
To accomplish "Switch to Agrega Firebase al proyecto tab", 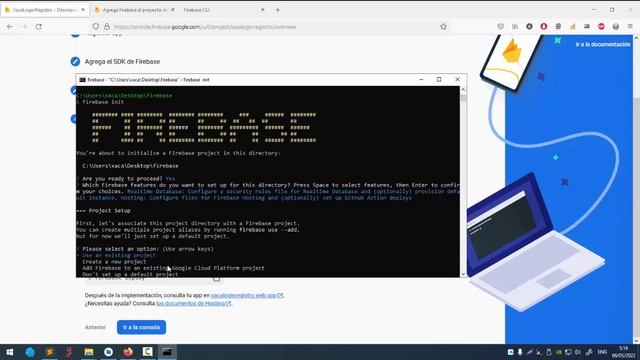I will [134, 10].
